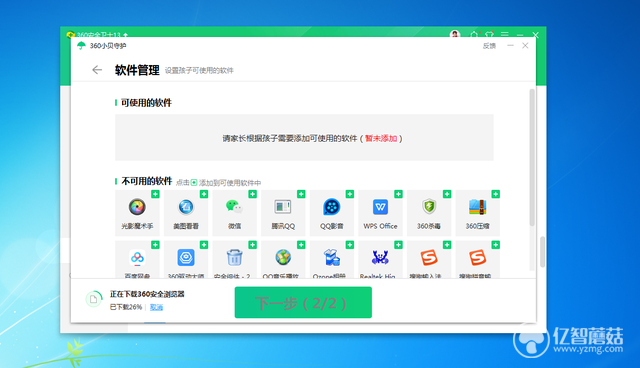
Task: Add 360杀毒 with its green plus
Action: (x=447, y=194)
